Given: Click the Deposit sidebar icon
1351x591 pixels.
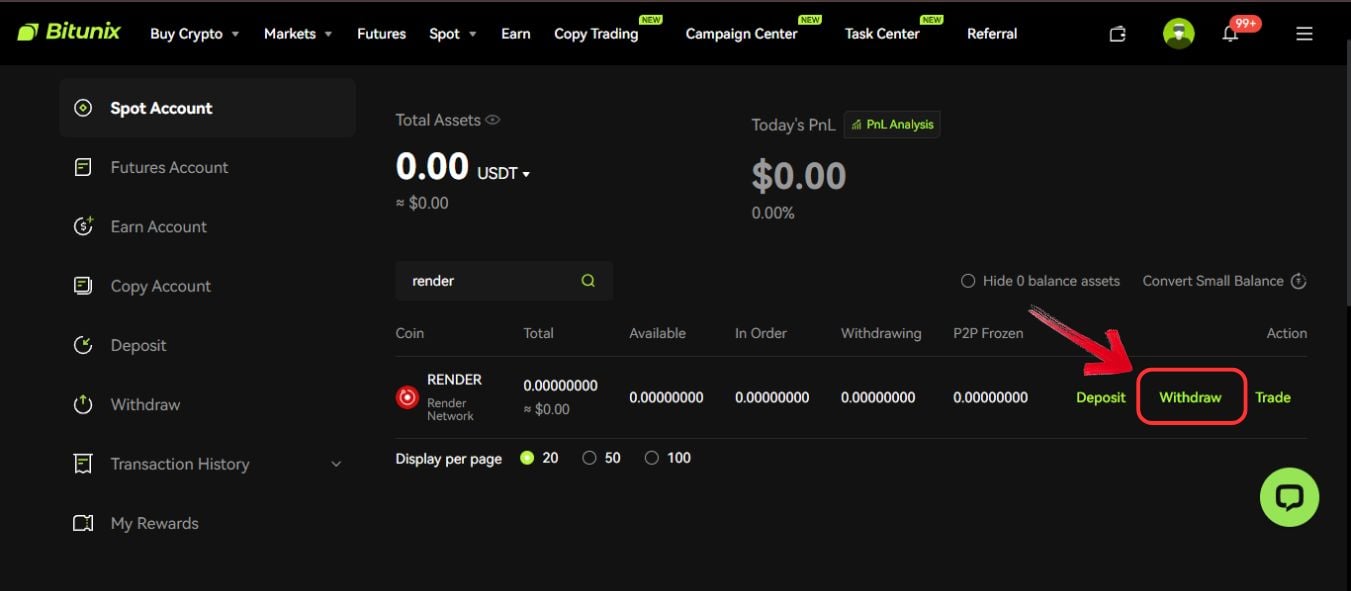Looking at the screenshot, I should [x=84, y=345].
